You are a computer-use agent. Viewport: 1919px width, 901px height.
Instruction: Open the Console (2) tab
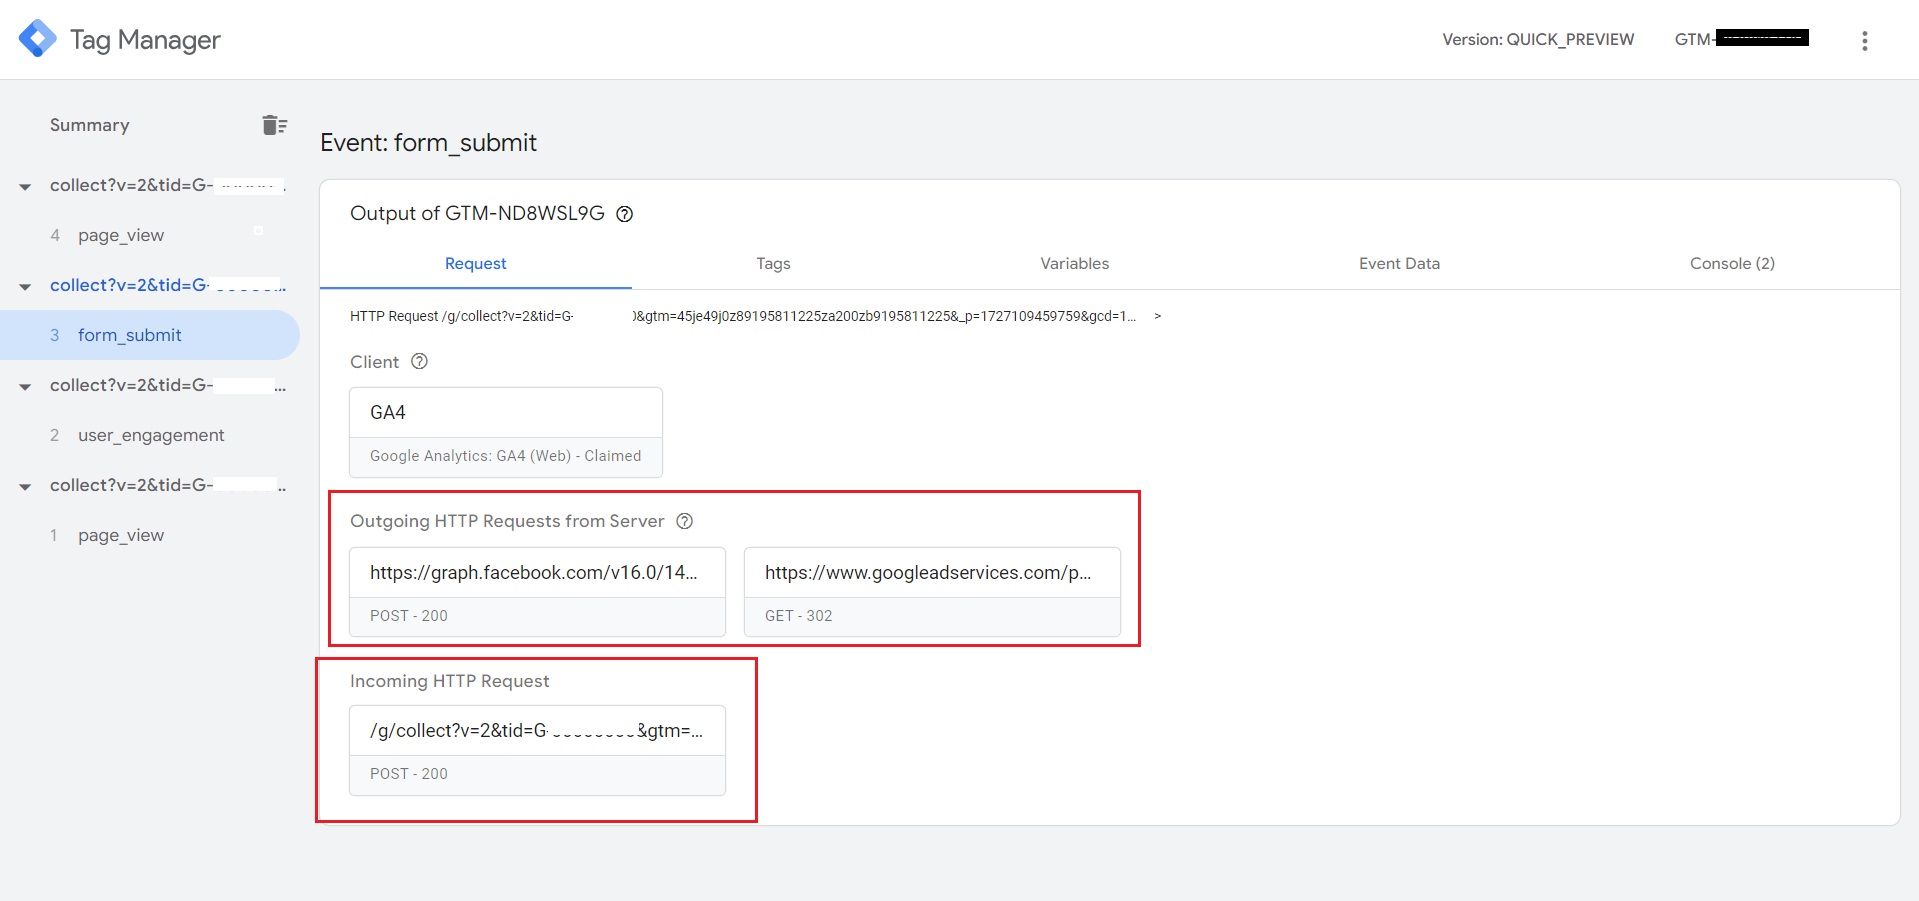tap(1732, 264)
